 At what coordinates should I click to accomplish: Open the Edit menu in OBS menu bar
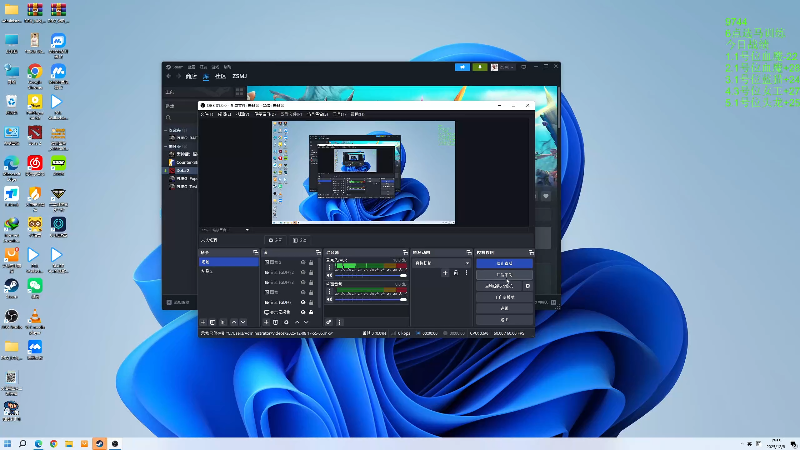[x=224, y=114]
